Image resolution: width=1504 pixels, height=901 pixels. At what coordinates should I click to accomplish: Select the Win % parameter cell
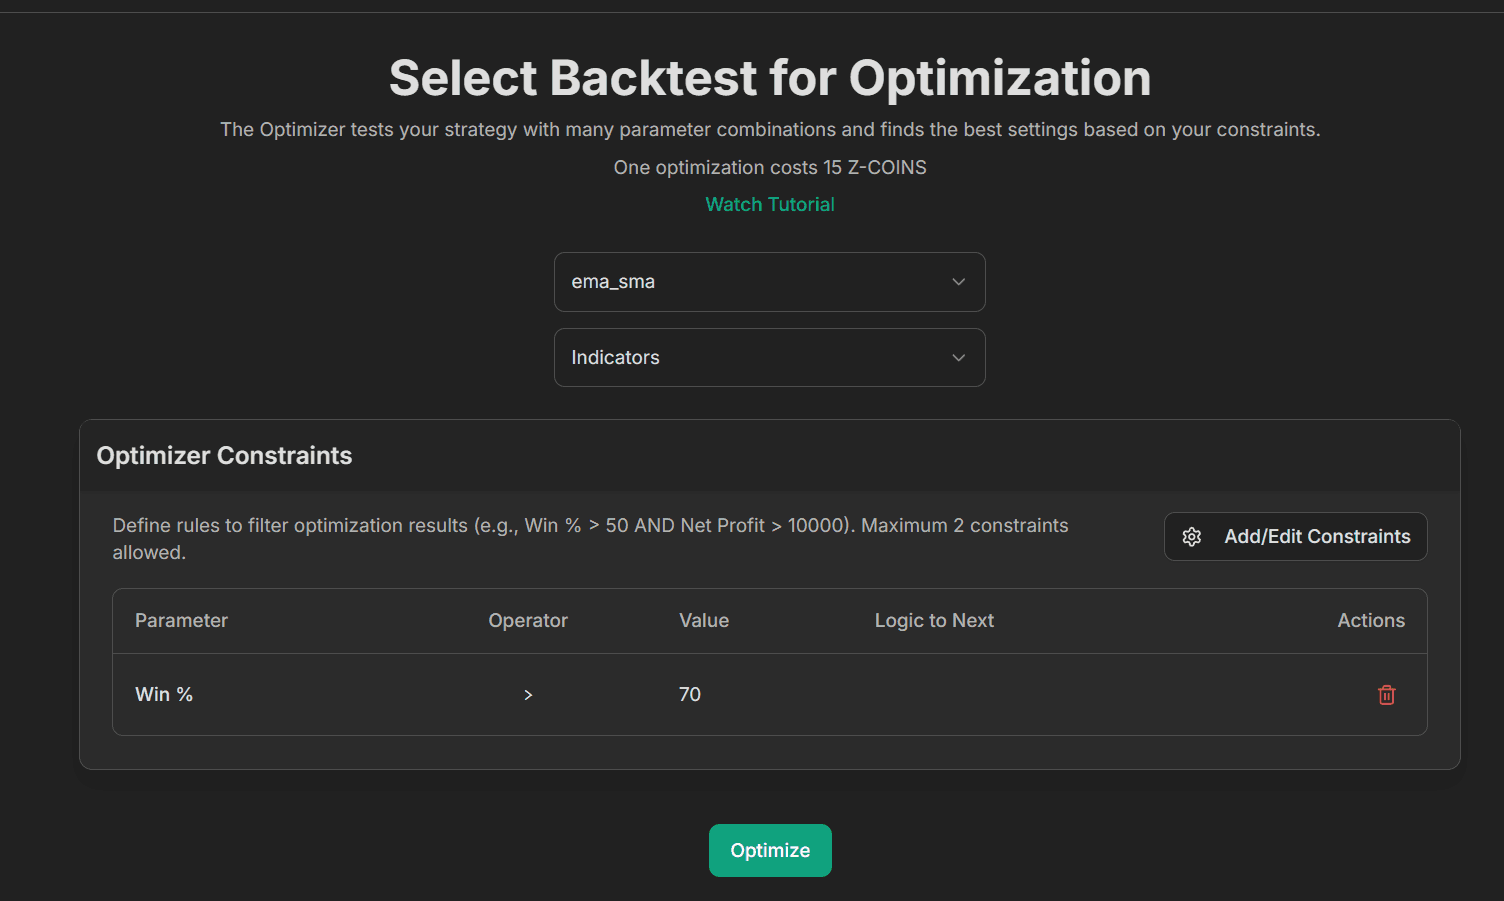164,695
